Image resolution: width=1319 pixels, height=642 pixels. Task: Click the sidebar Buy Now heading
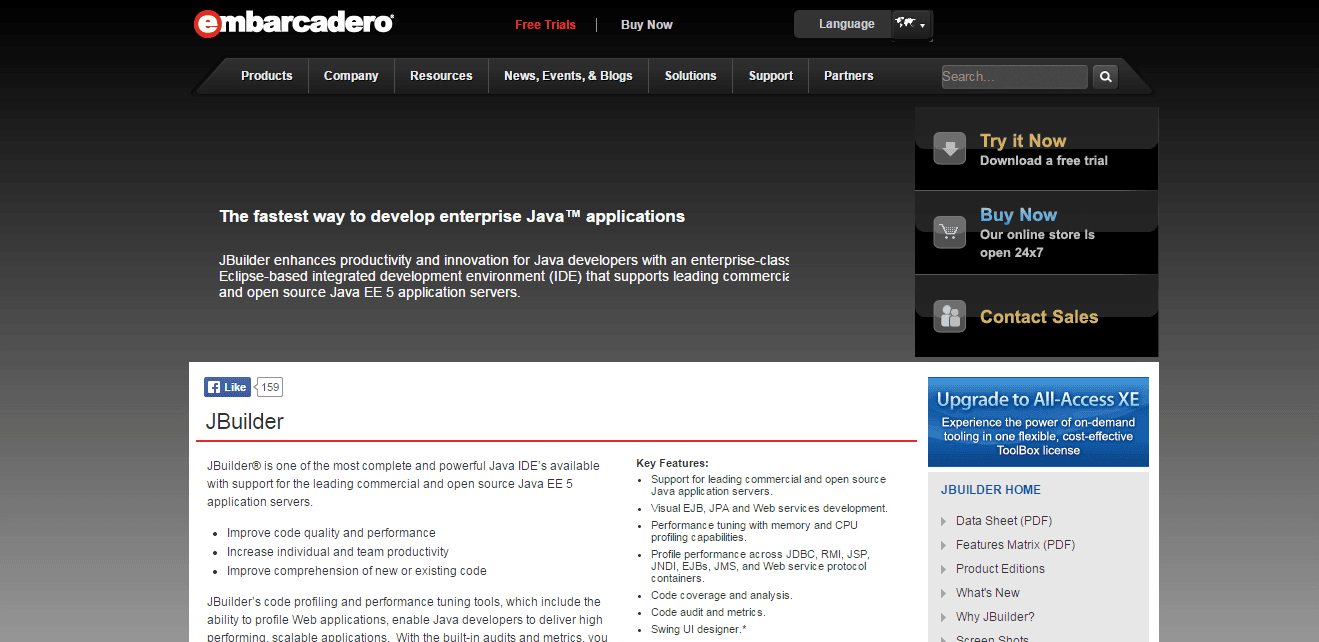click(1018, 215)
